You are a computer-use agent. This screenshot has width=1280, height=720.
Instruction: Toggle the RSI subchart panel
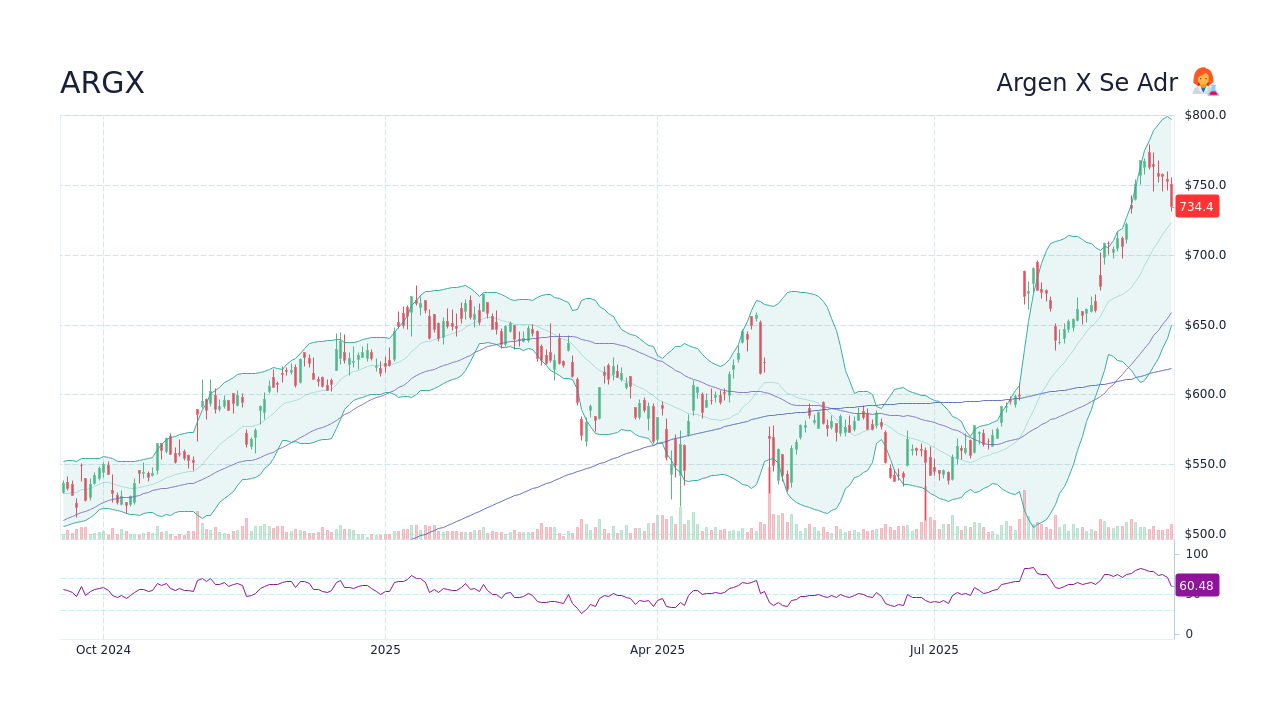pos(600,590)
